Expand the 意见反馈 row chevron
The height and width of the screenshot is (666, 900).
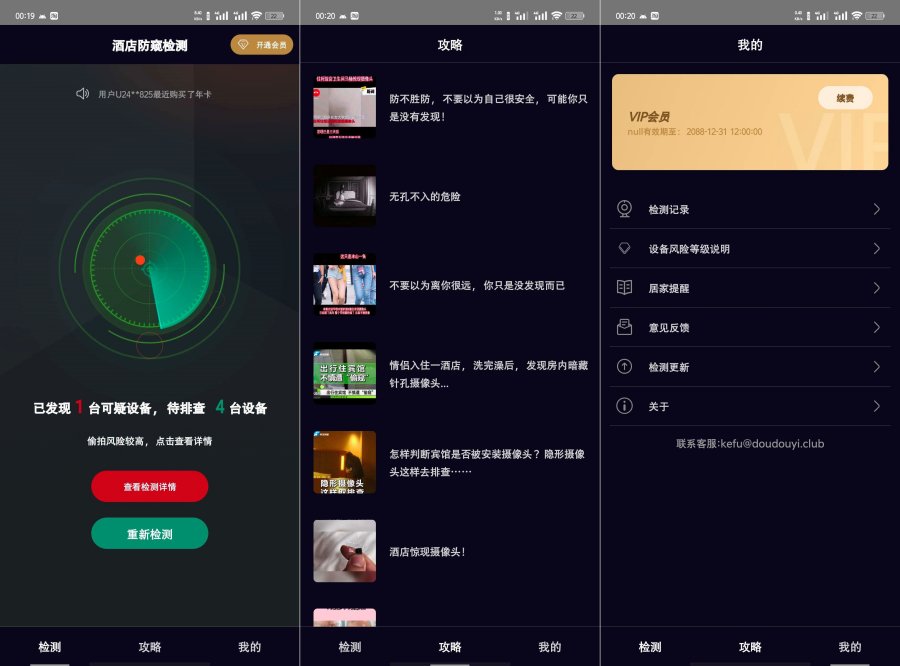click(878, 327)
